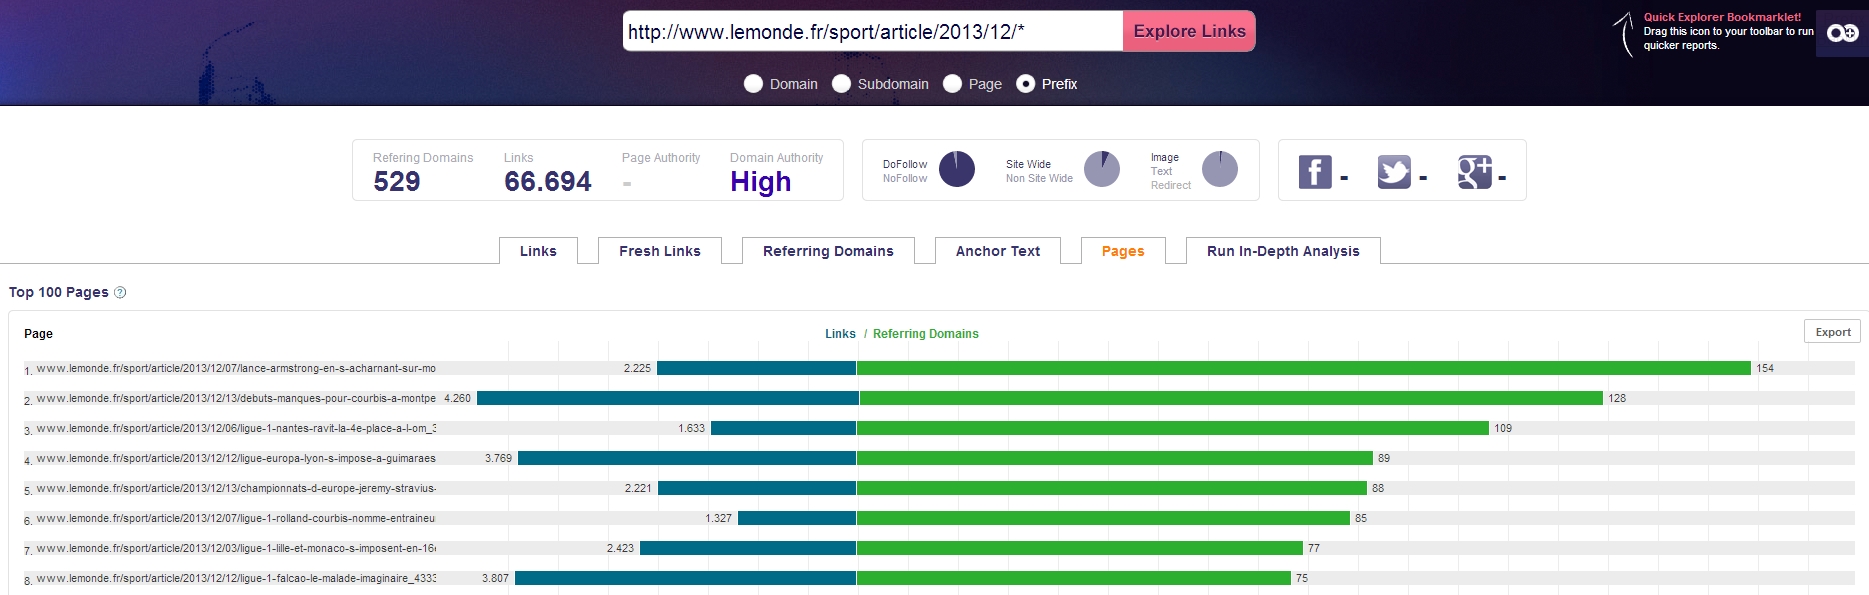Viewport: 1869px width, 595px height.
Task: Click the green 77 referring domains bar
Action: coord(1080,548)
